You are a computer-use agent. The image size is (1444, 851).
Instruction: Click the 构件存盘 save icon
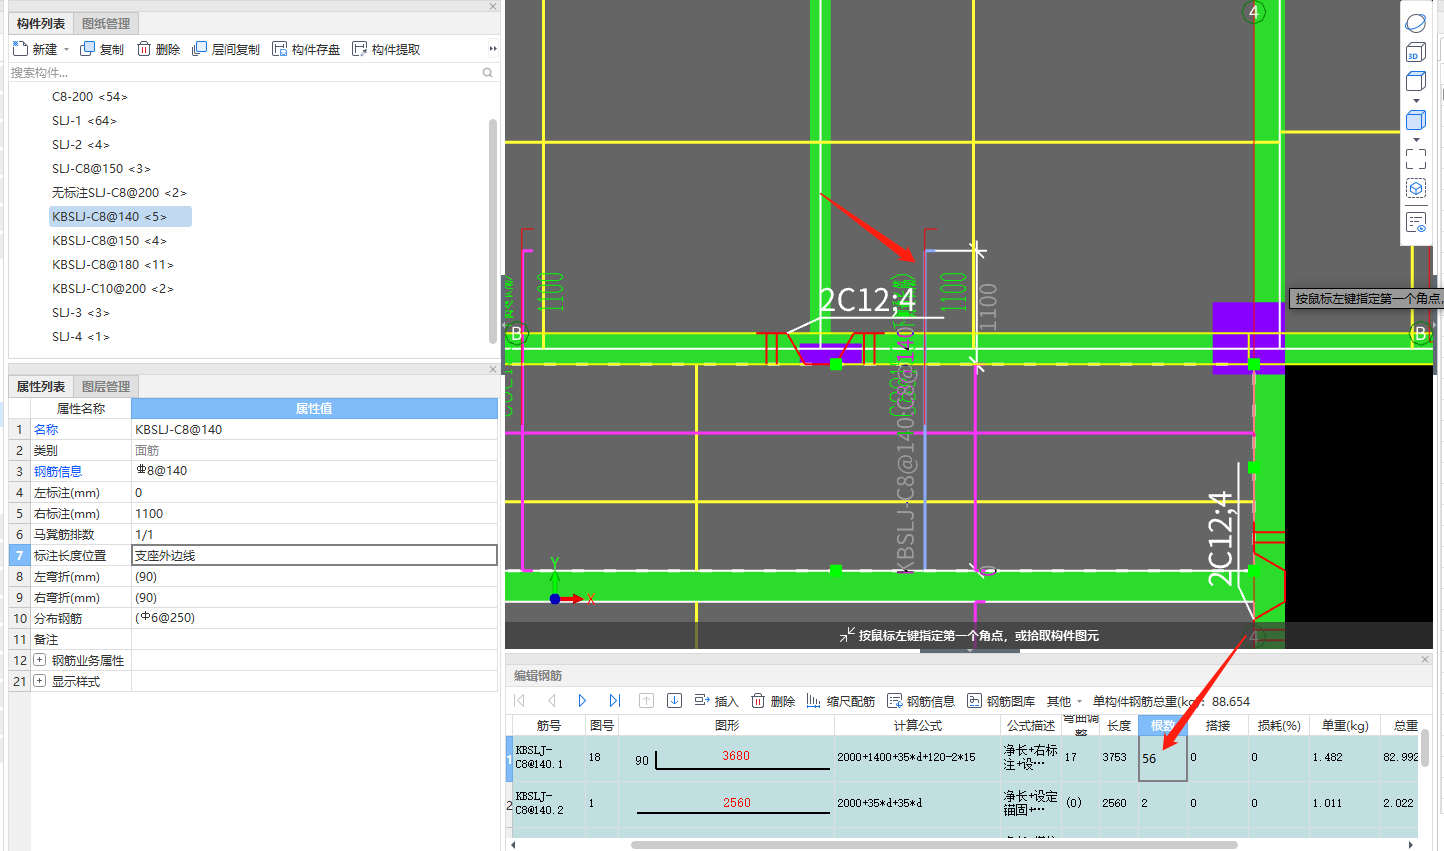click(280, 49)
